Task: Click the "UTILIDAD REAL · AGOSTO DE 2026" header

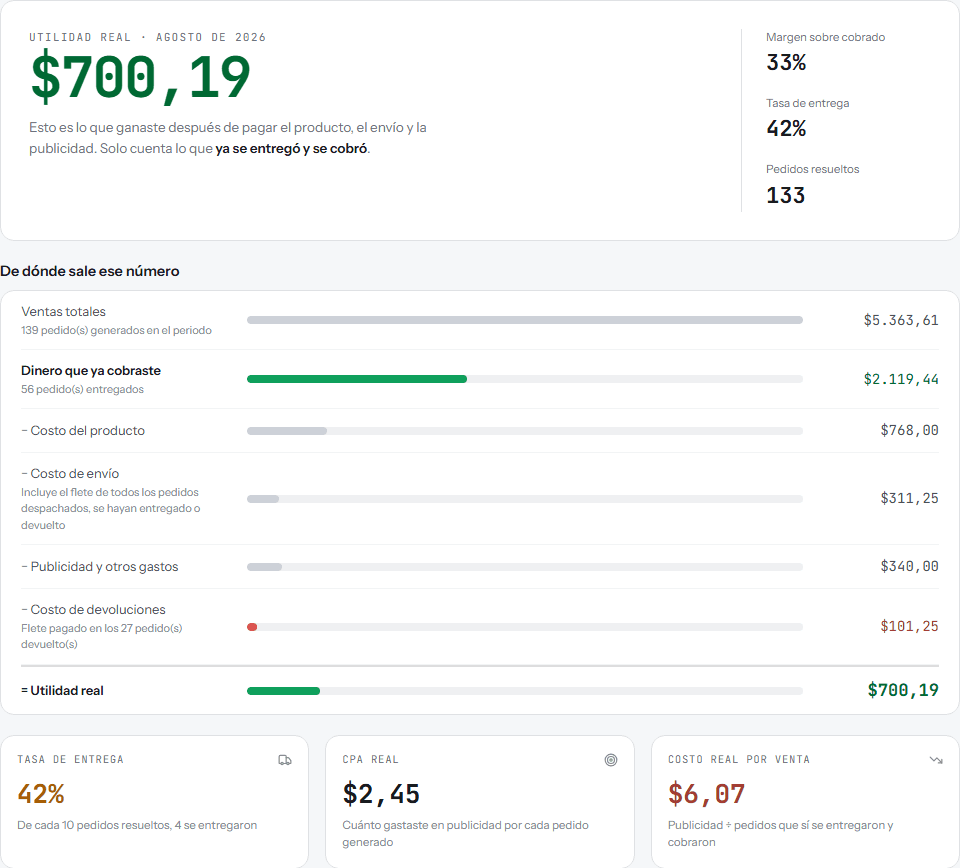Action: click(x=148, y=37)
